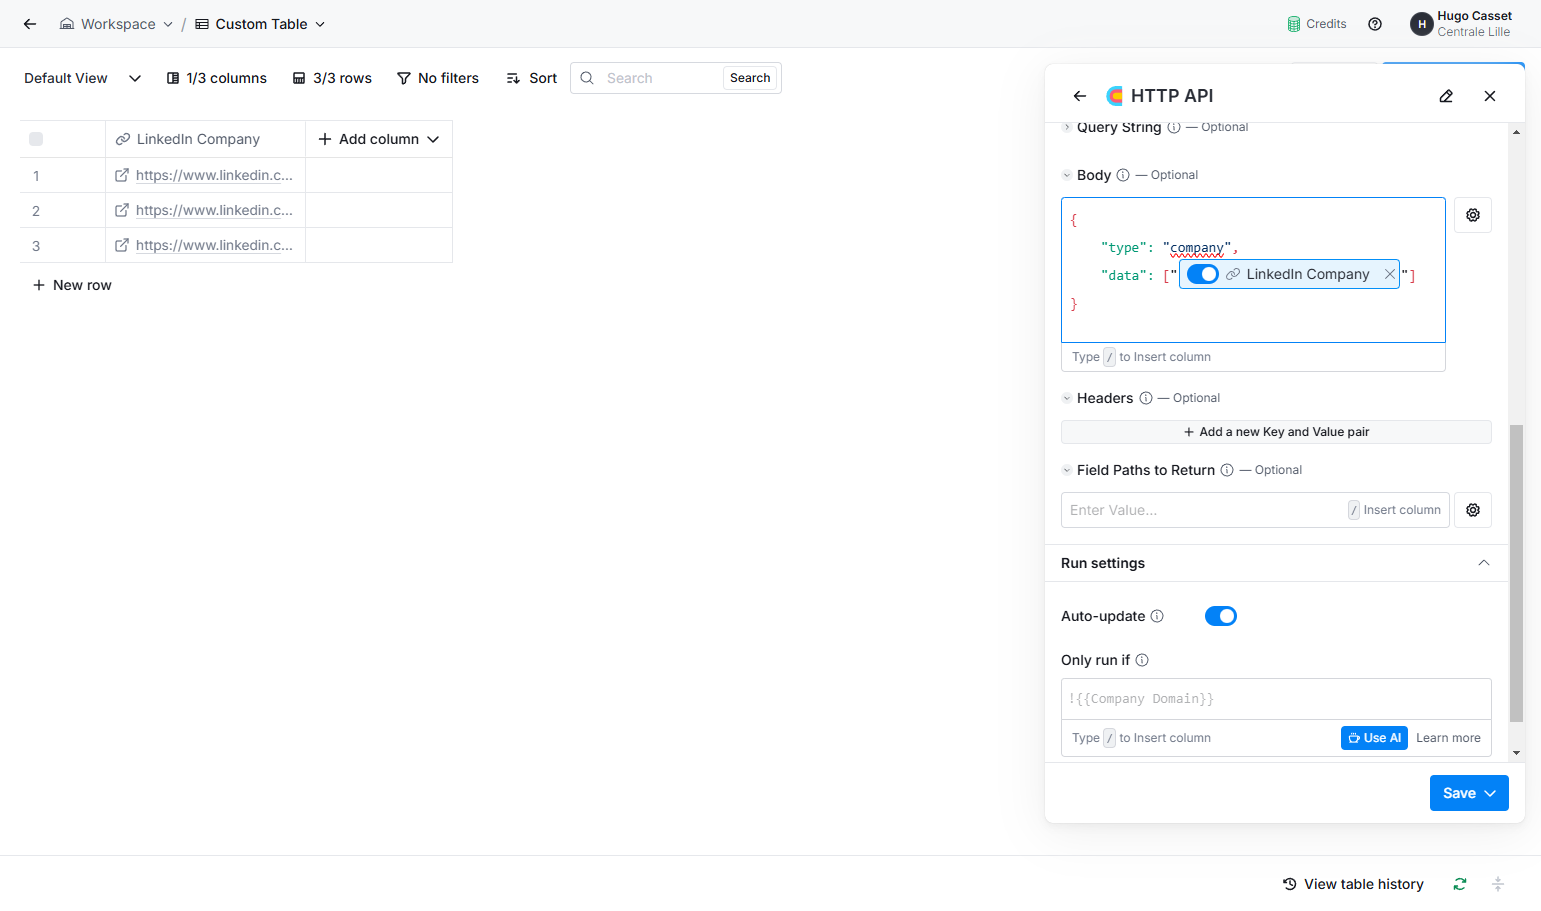Click Add a new Key and Value pair
Screen dimensions: 1541x911
(x=1276, y=432)
